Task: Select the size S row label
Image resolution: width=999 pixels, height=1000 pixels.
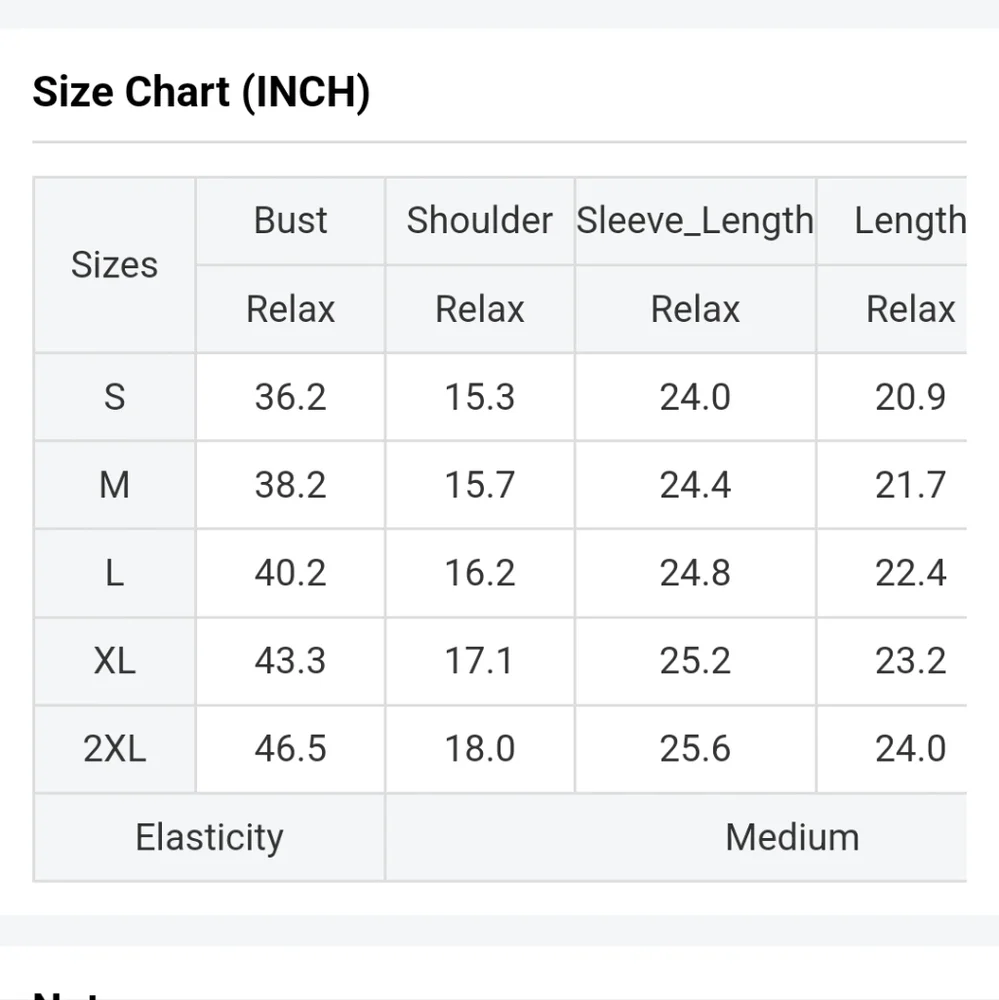Action: click(x=114, y=397)
